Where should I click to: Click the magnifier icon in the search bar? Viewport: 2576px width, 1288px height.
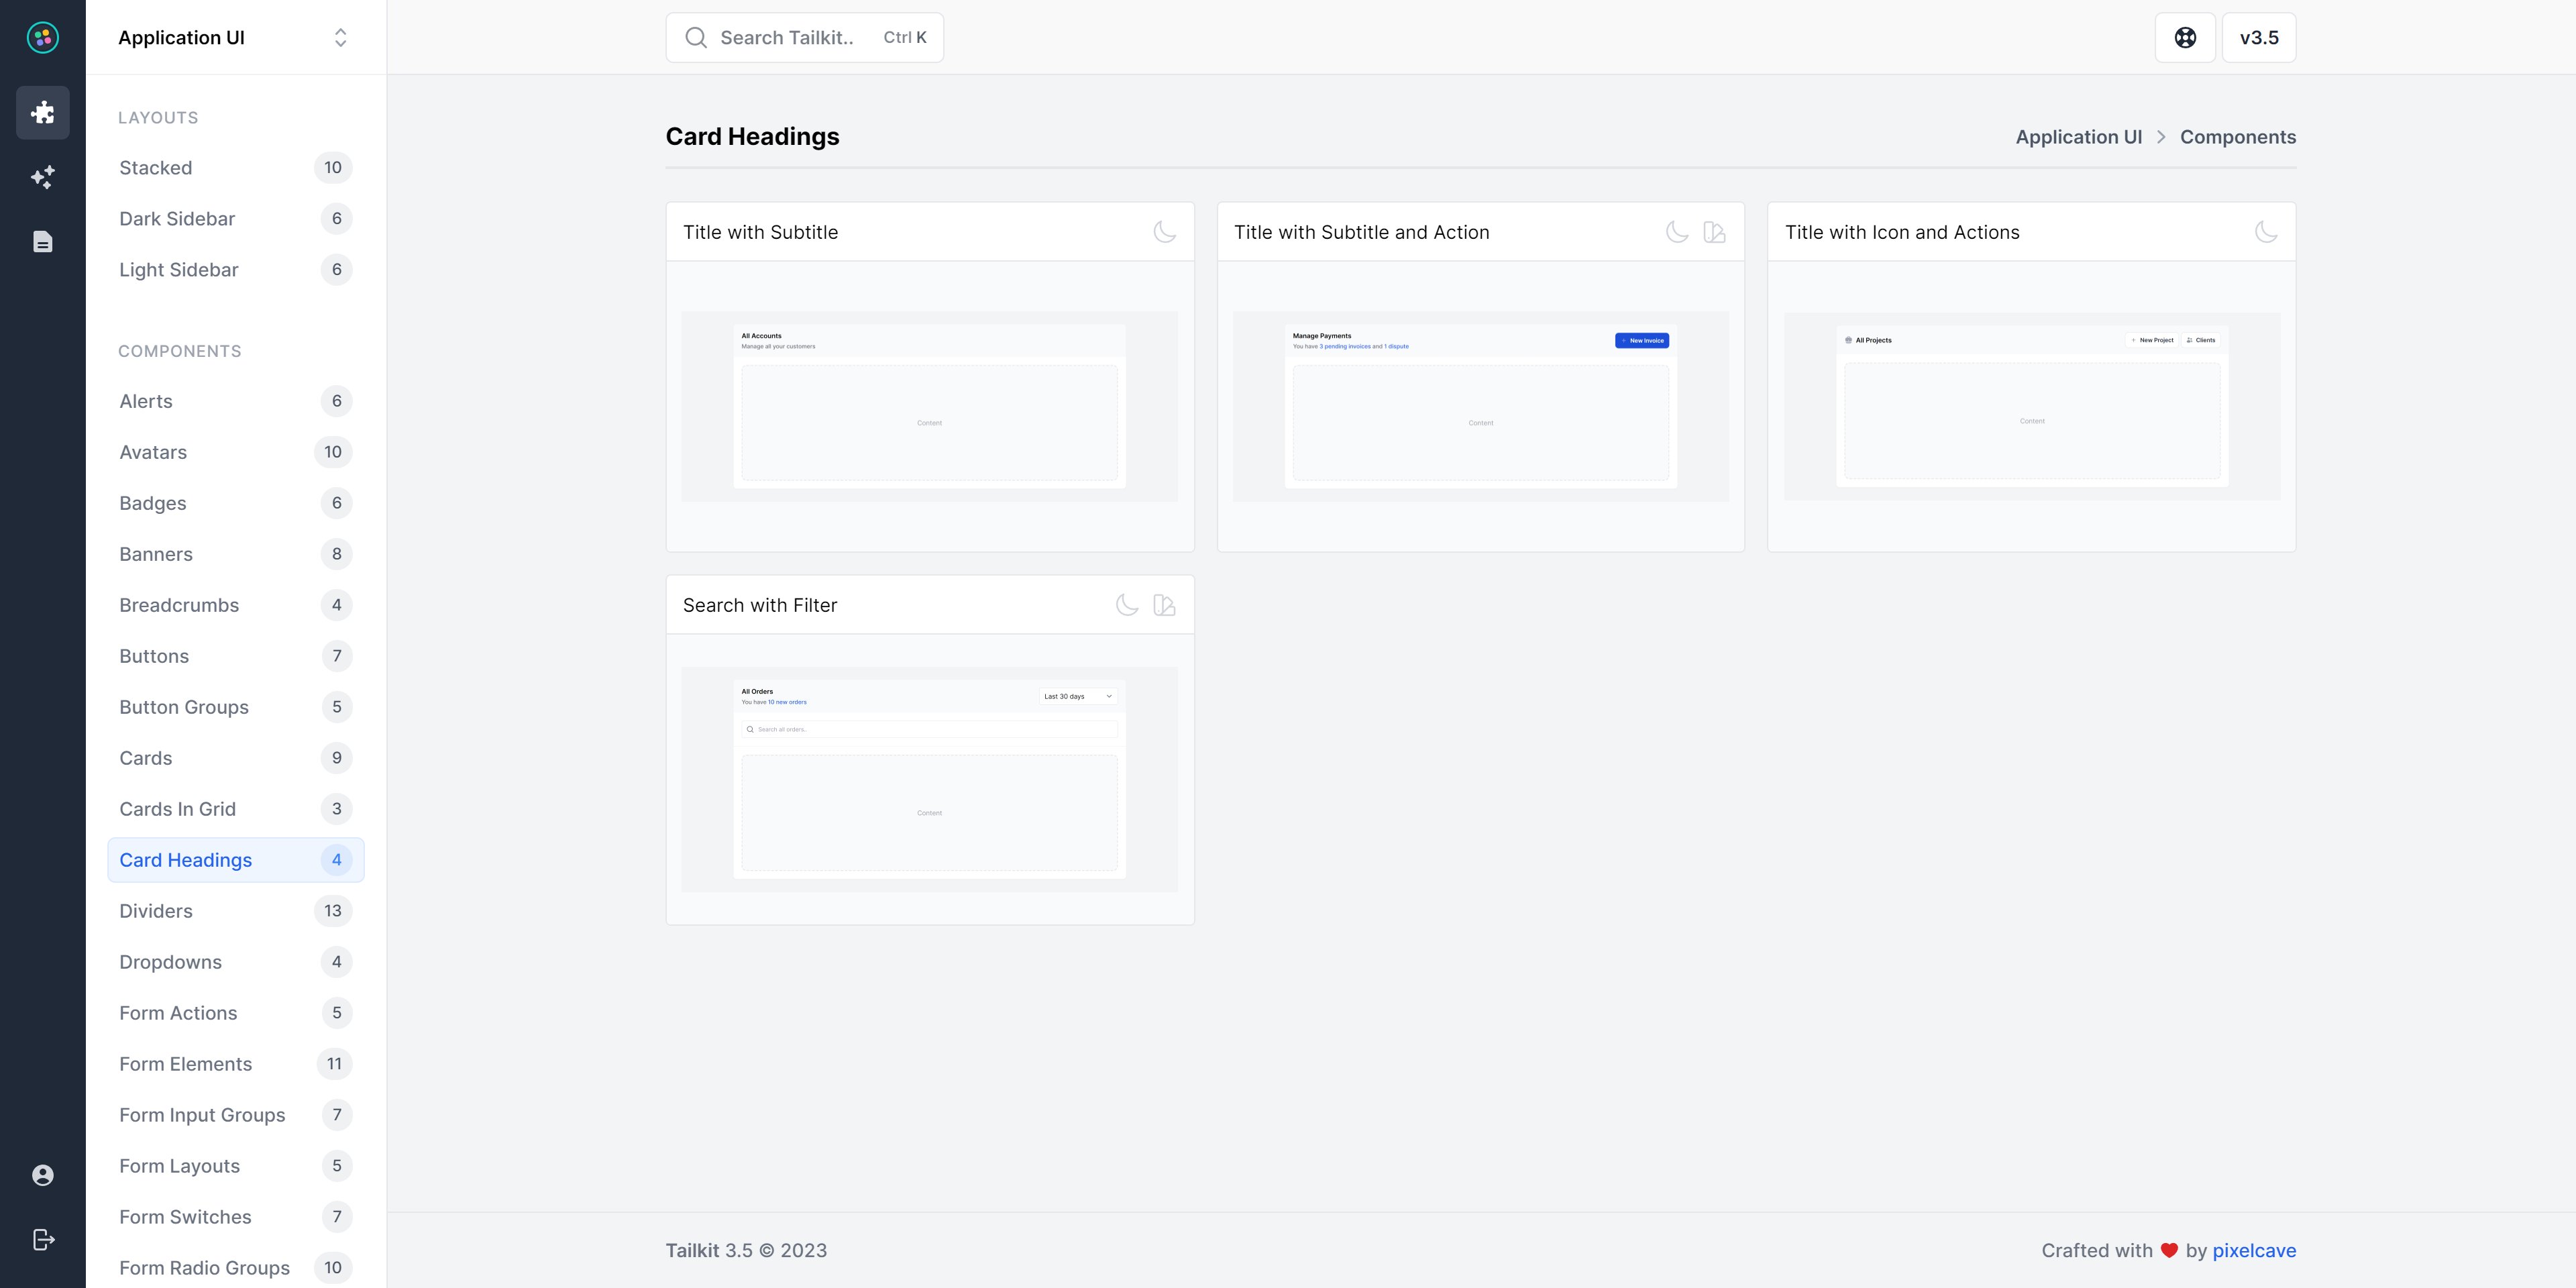[696, 37]
